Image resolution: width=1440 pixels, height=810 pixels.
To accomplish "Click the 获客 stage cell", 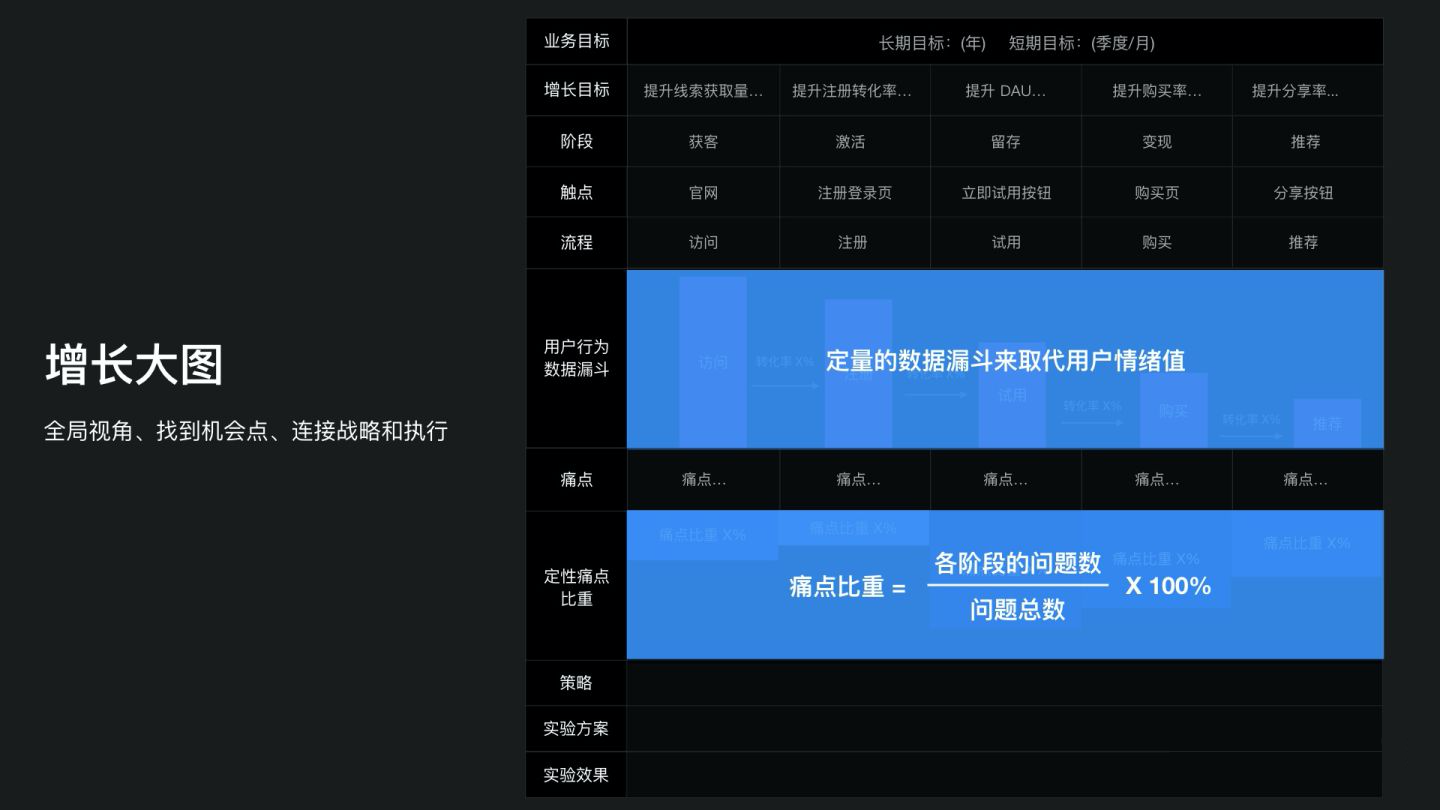I will tap(702, 141).
